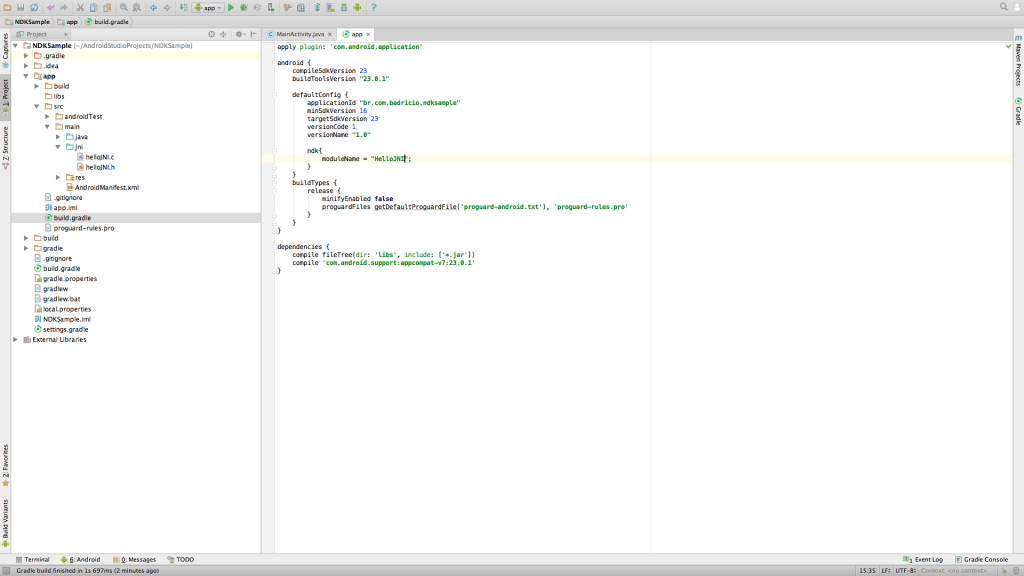
Task: Expand the External Libraries node
Action: [x=15, y=339]
